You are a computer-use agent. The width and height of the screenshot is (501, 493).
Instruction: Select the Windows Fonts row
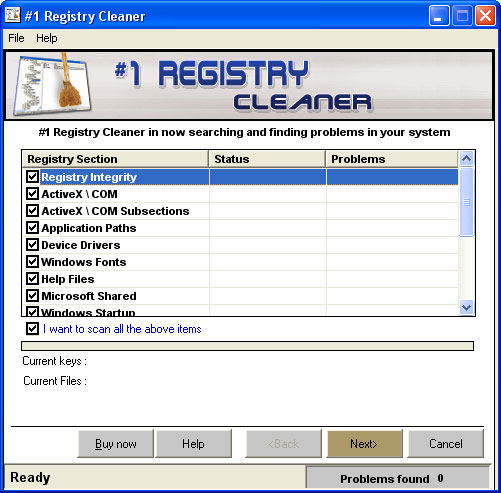tap(240, 262)
